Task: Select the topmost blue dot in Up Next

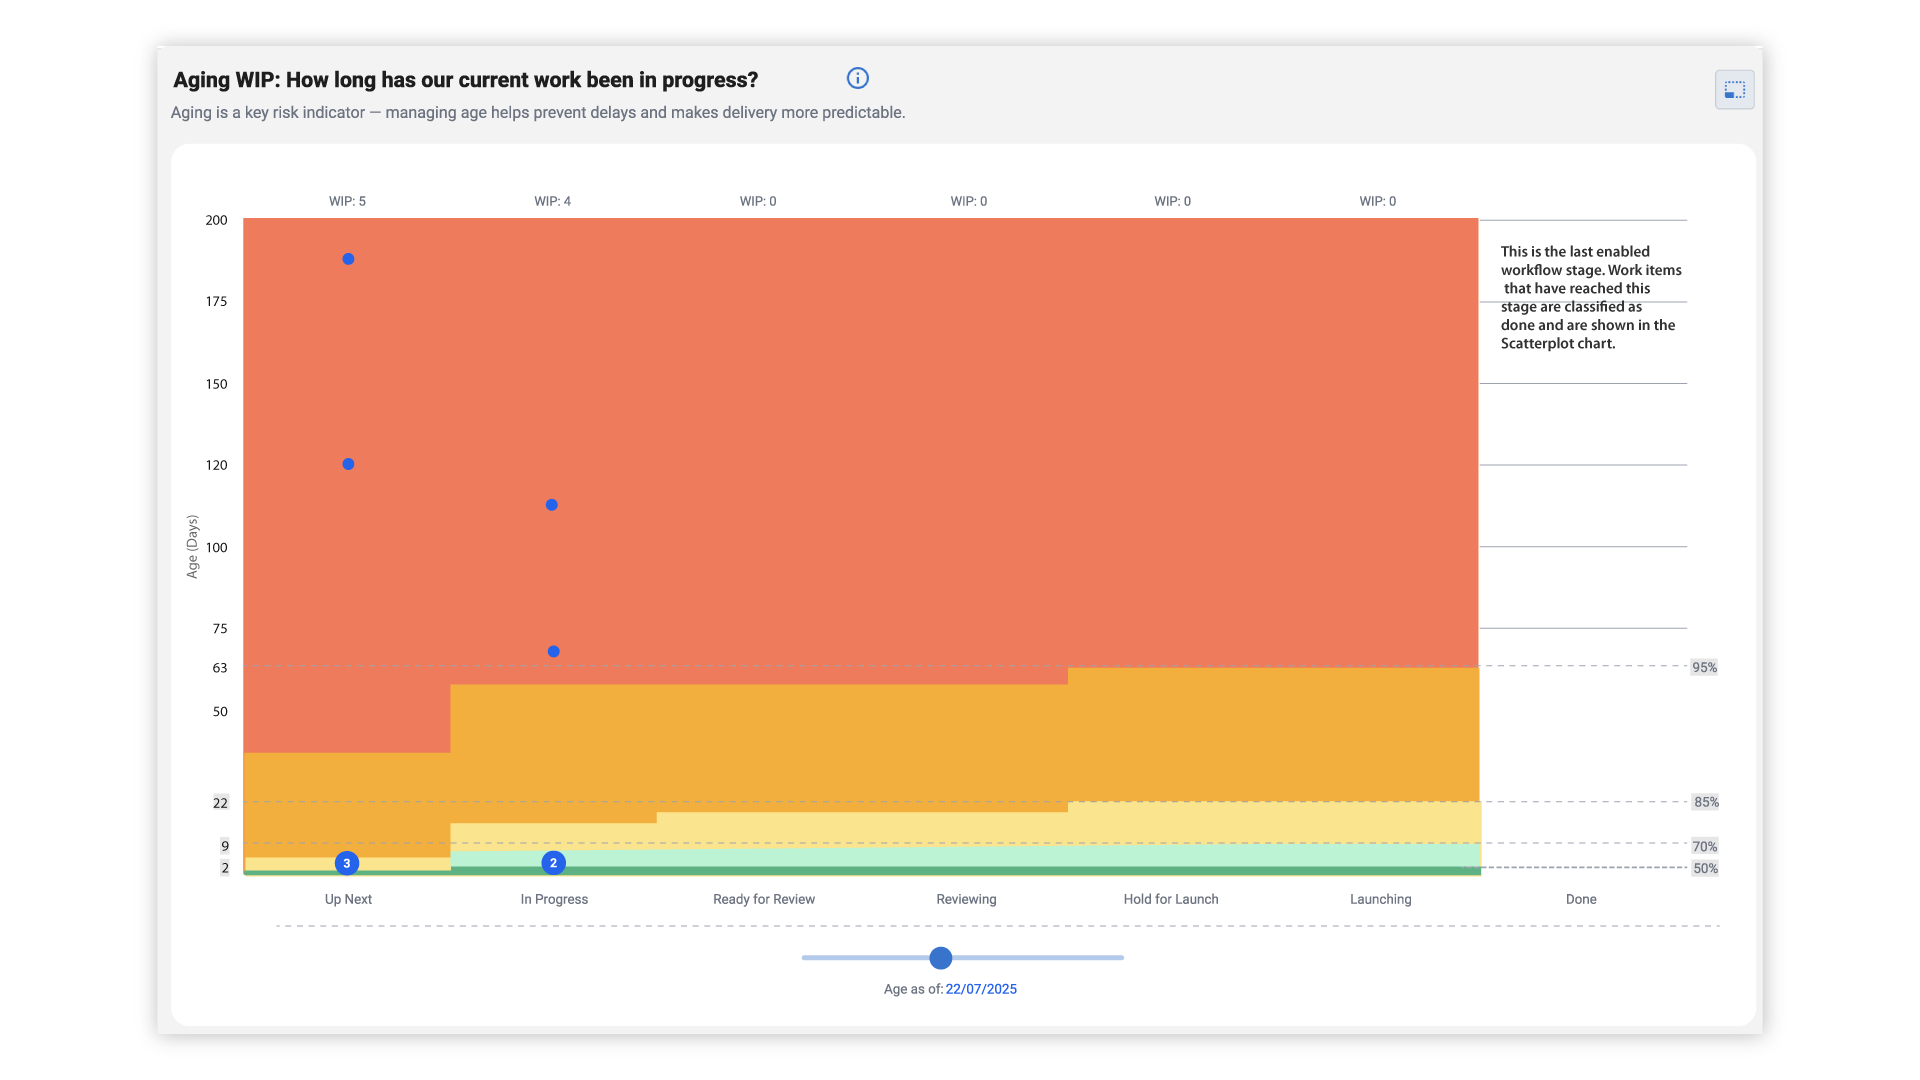Action: pos(348,259)
